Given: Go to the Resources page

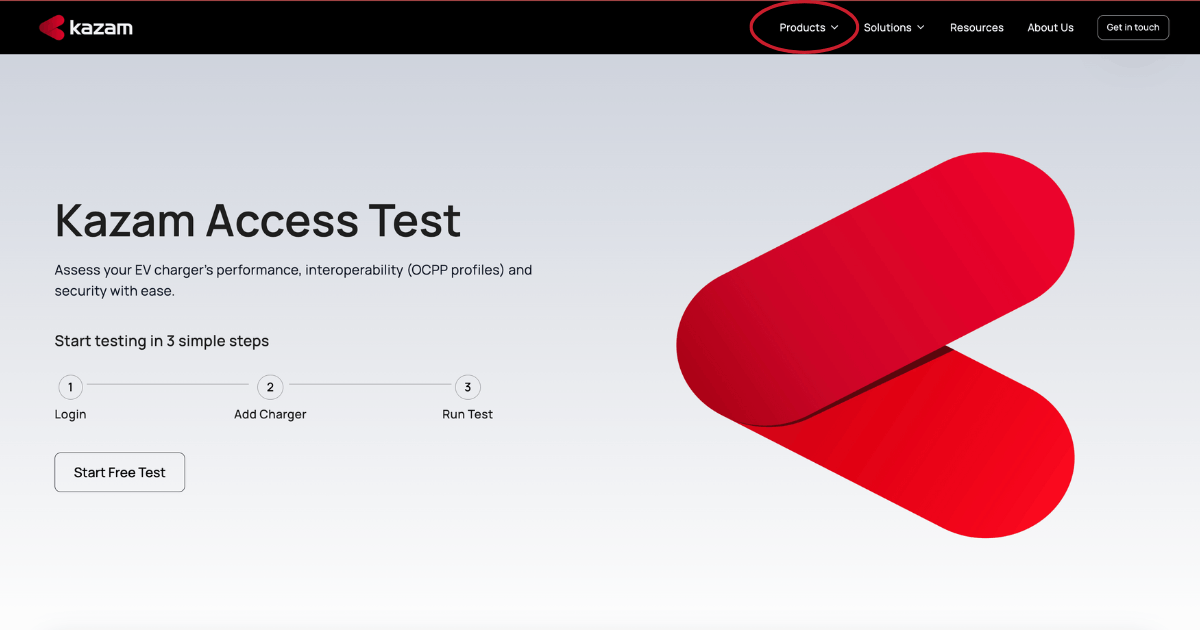Looking at the screenshot, I should 976,28.
